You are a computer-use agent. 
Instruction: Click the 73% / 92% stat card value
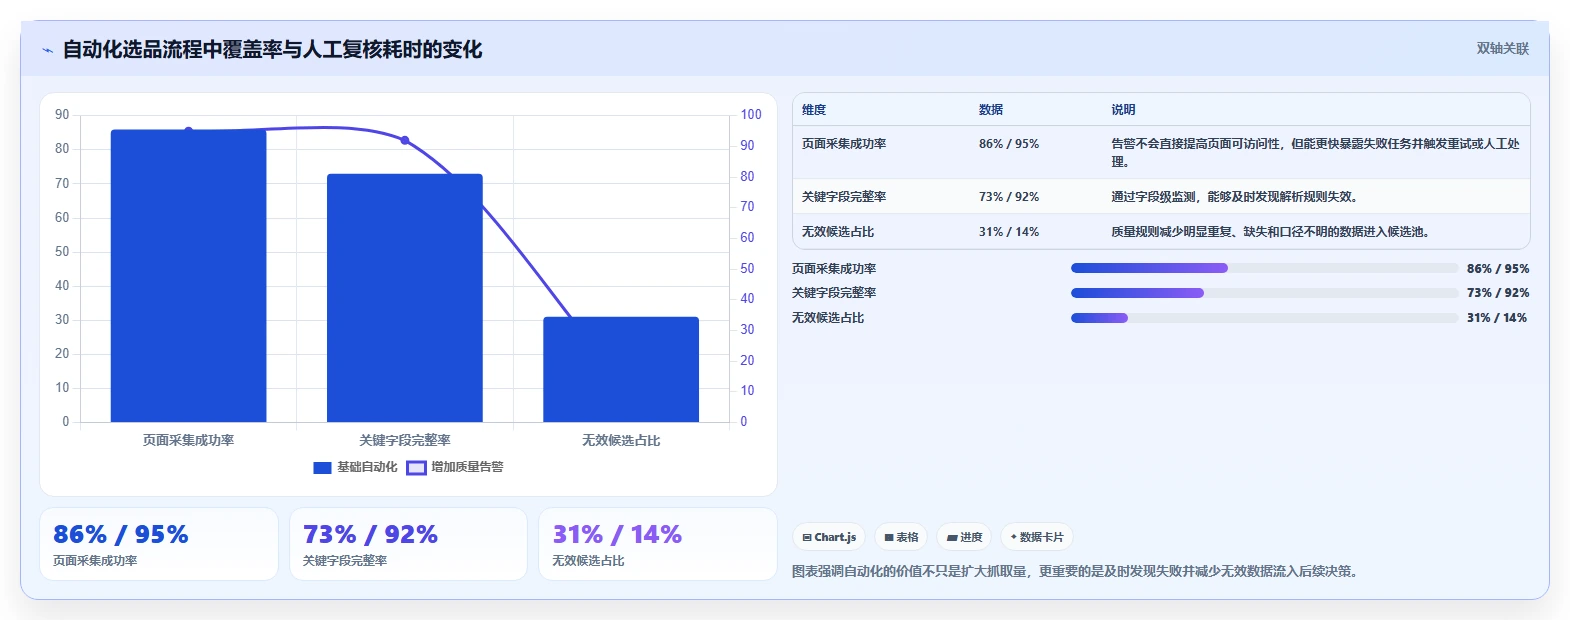pyautogui.click(x=370, y=534)
